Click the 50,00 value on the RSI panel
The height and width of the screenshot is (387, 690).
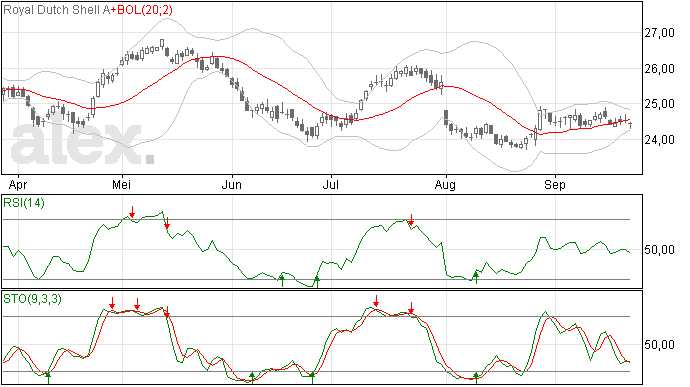coord(659,250)
